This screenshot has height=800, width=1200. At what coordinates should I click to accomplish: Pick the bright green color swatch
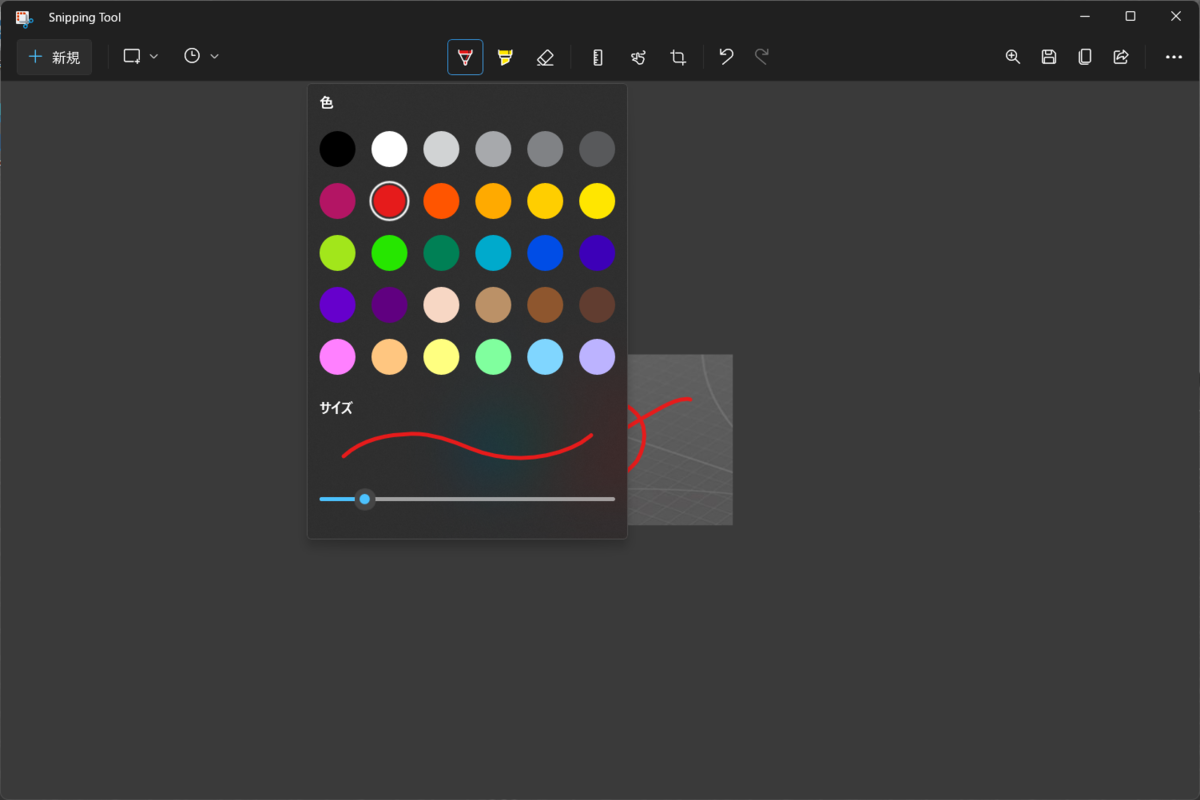coord(389,253)
